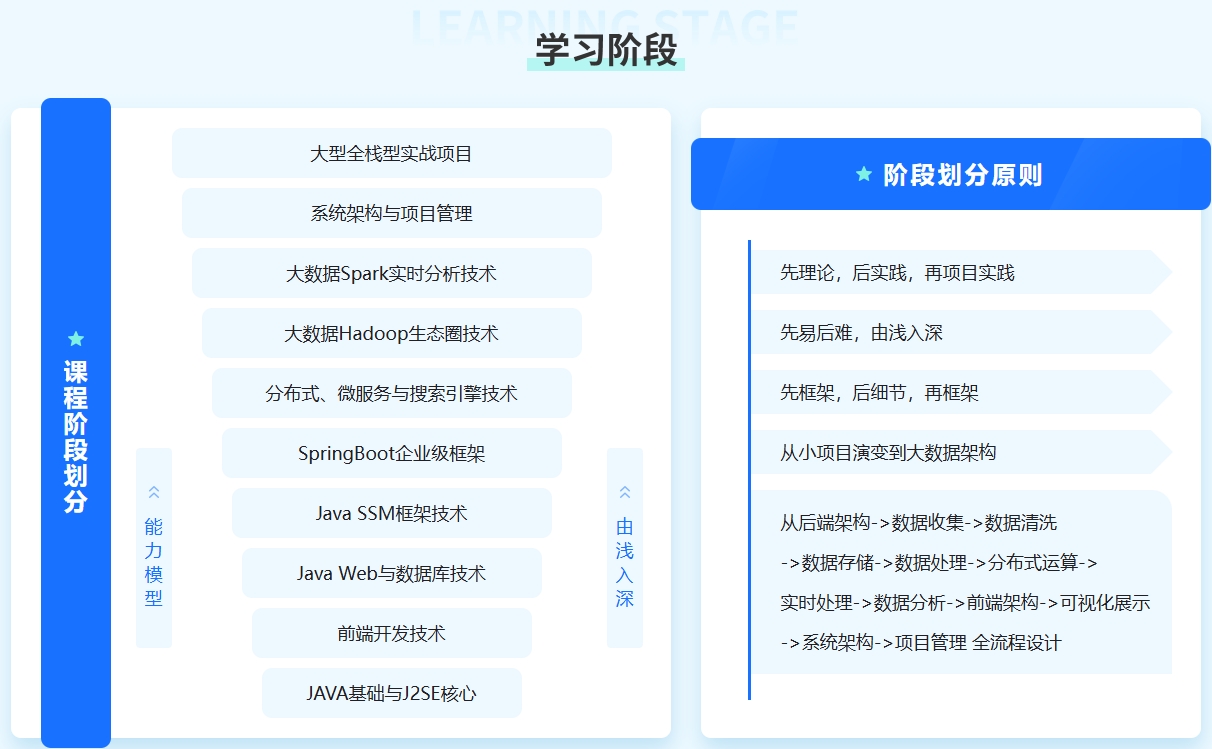Select the 大型全栈型实战项目 stage bar
This screenshot has width=1212, height=749.
point(392,153)
